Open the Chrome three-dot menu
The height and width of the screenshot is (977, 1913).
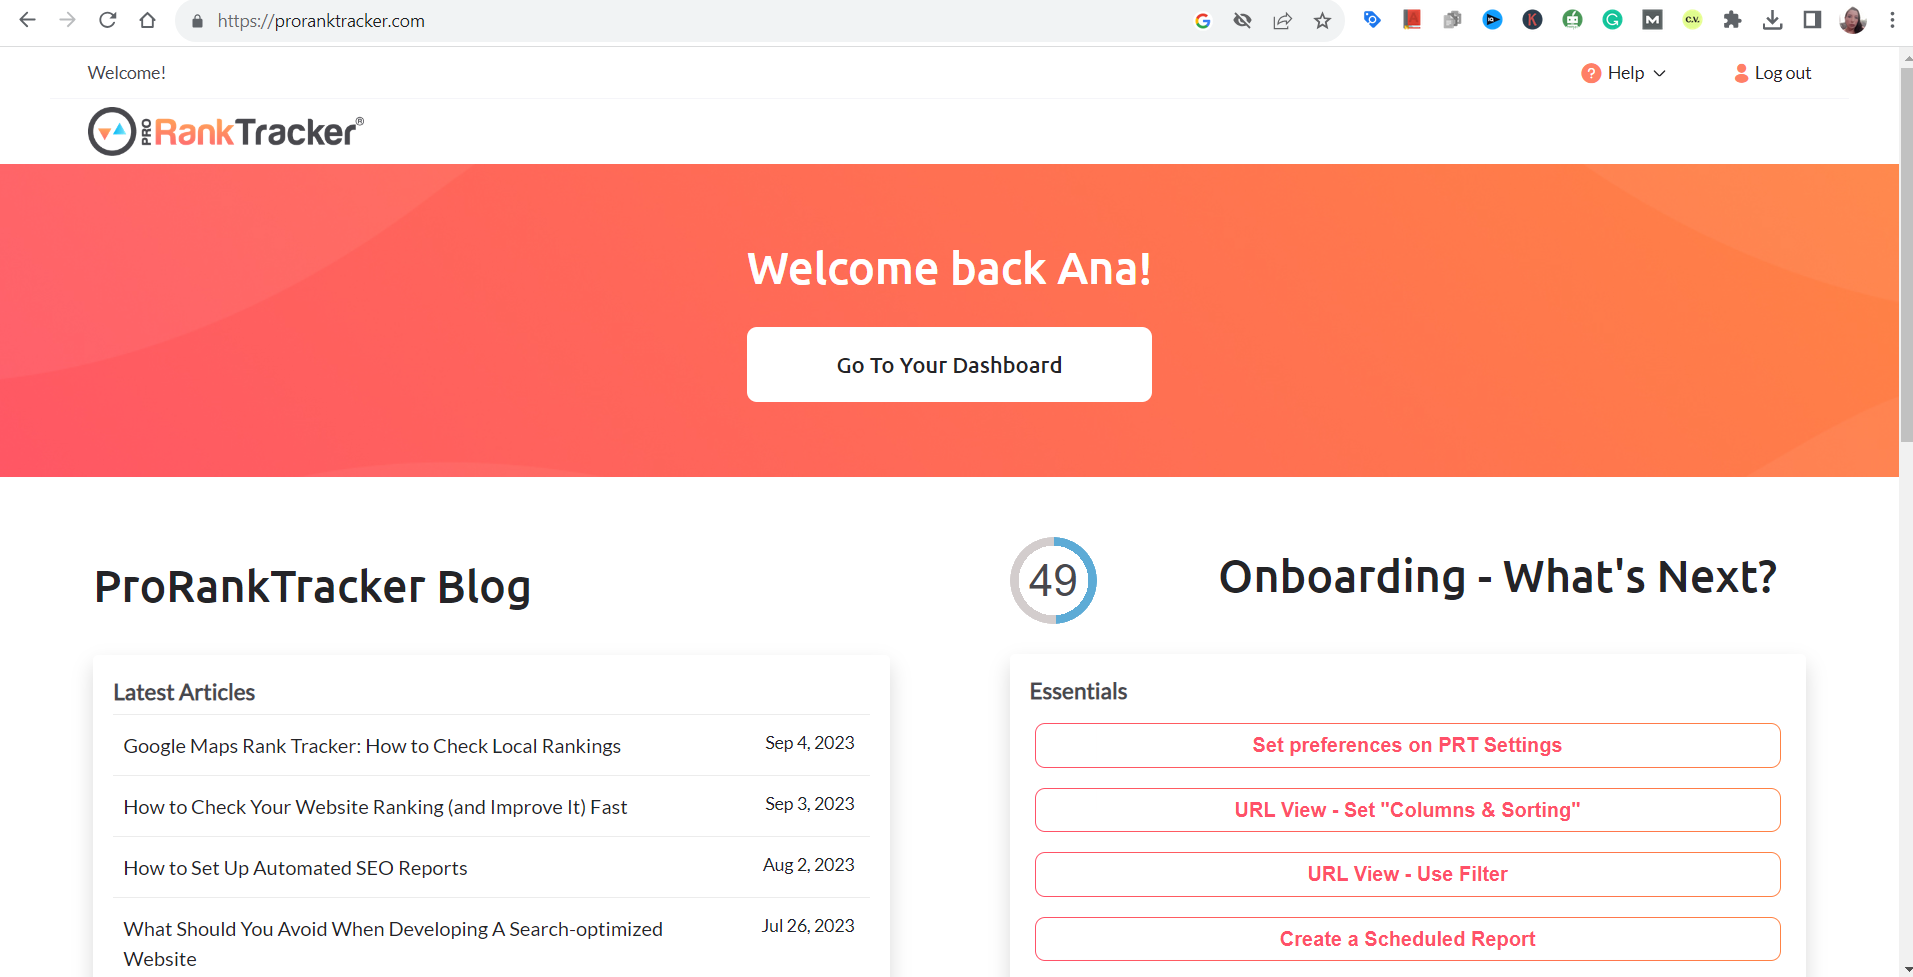pyautogui.click(x=1892, y=19)
